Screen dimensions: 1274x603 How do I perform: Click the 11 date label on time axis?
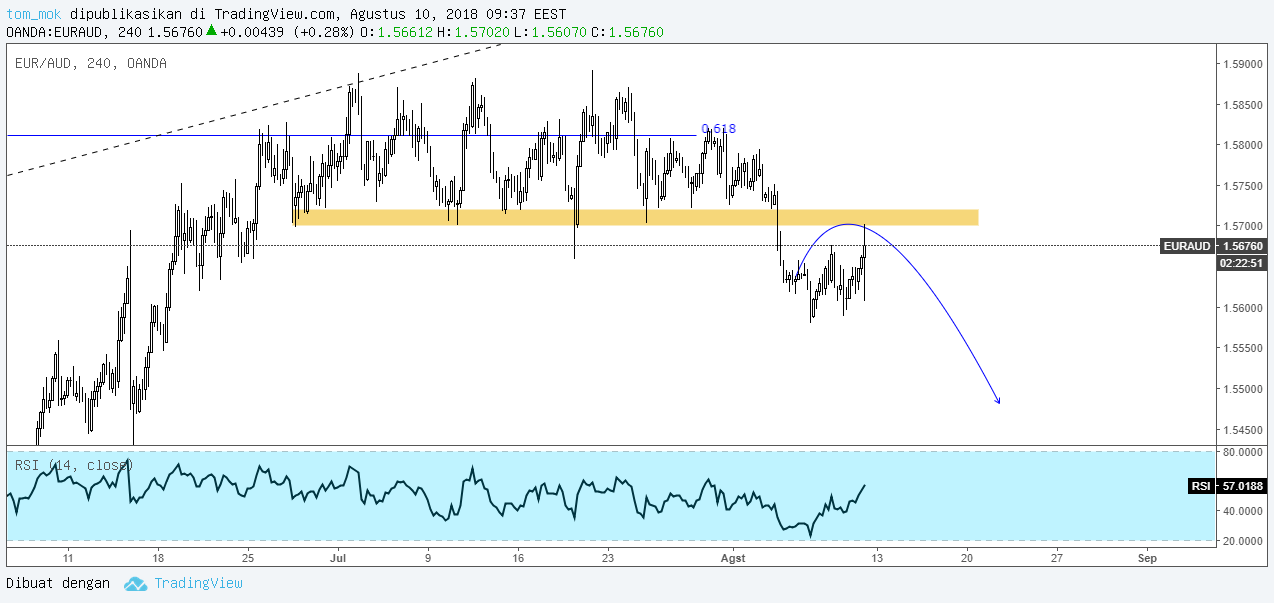tap(68, 559)
